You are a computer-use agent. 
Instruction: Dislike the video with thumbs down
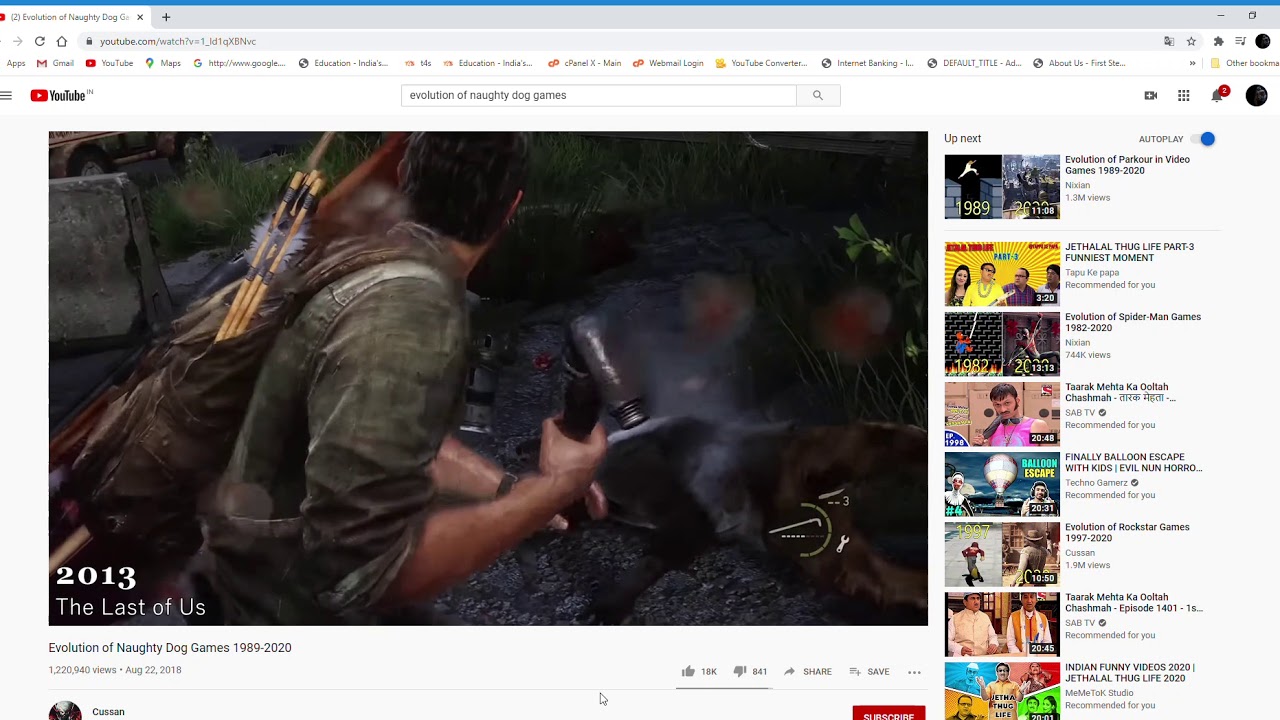coord(740,671)
